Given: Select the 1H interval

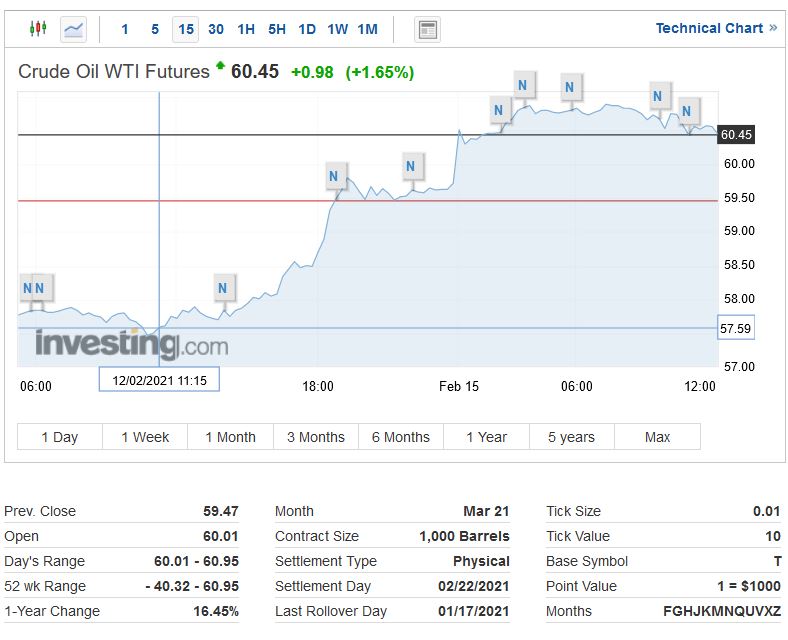Looking at the screenshot, I should click(x=246, y=29).
